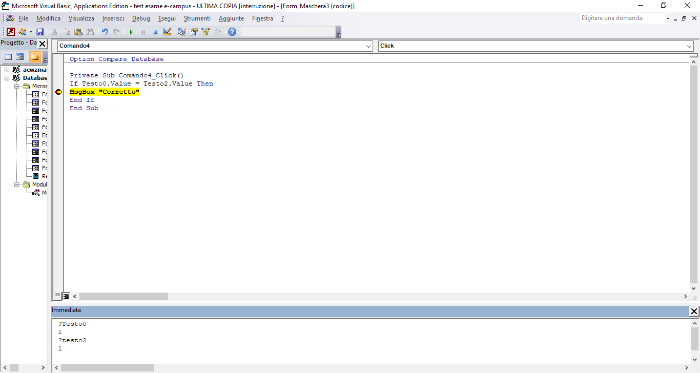Click the Immediata window horizontal scrollbar thumb
The height and width of the screenshot is (373, 700).
[x=108, y=368]
